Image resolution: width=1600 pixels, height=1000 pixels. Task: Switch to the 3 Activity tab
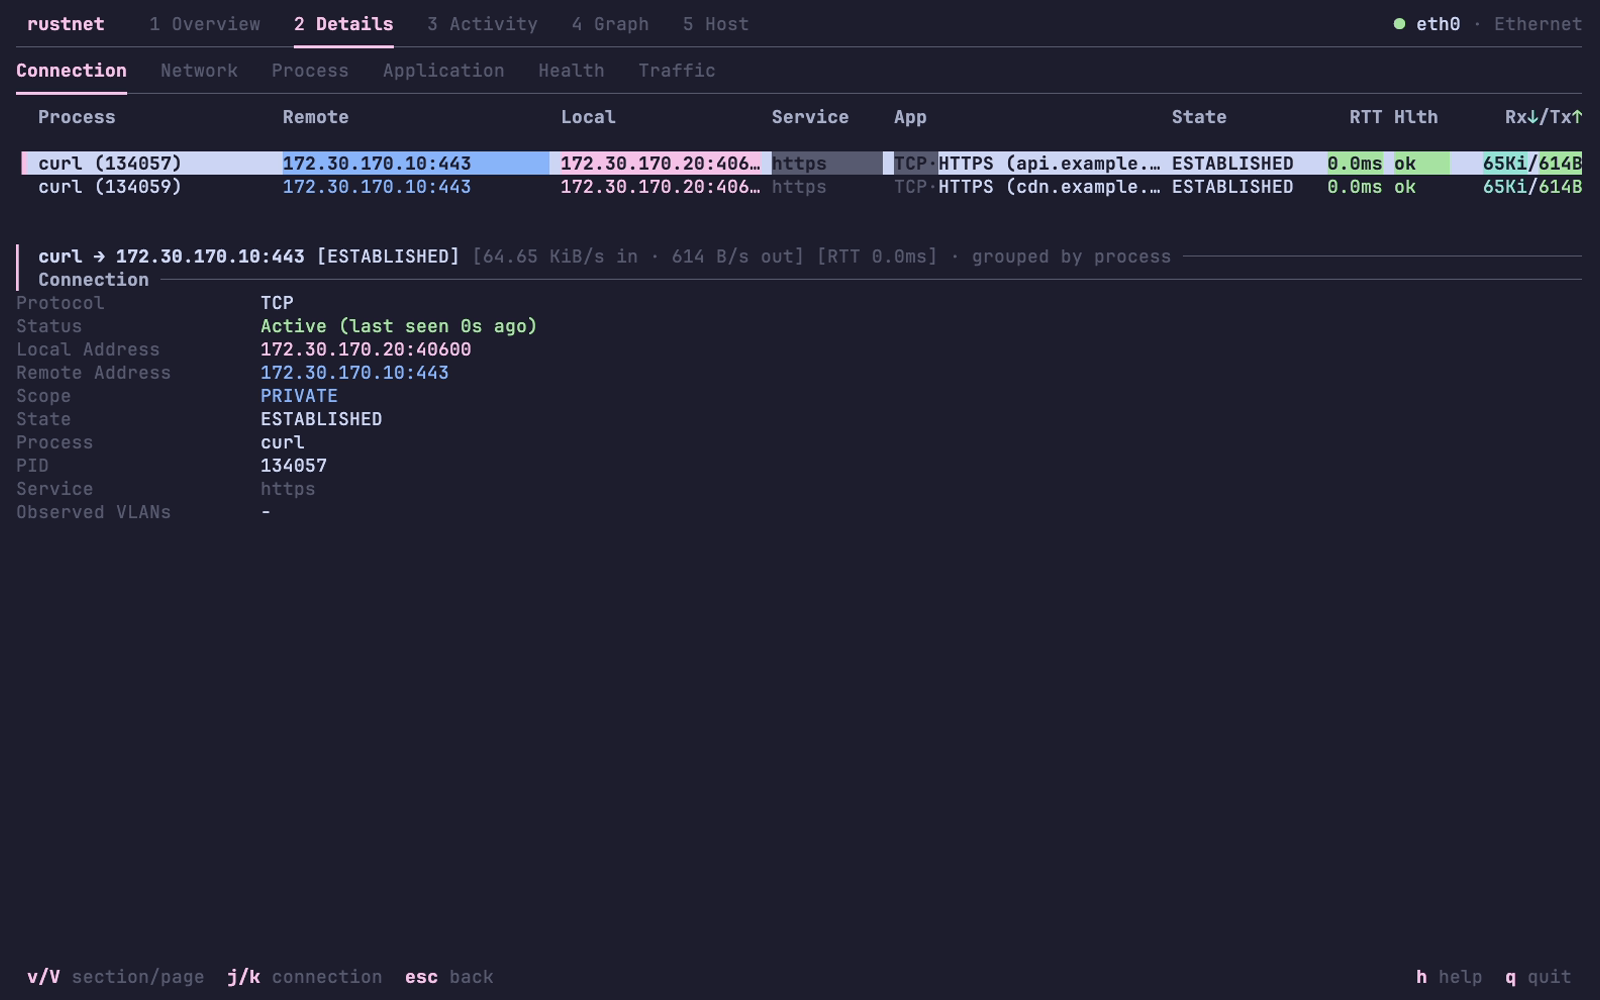[x=482, y=24]
